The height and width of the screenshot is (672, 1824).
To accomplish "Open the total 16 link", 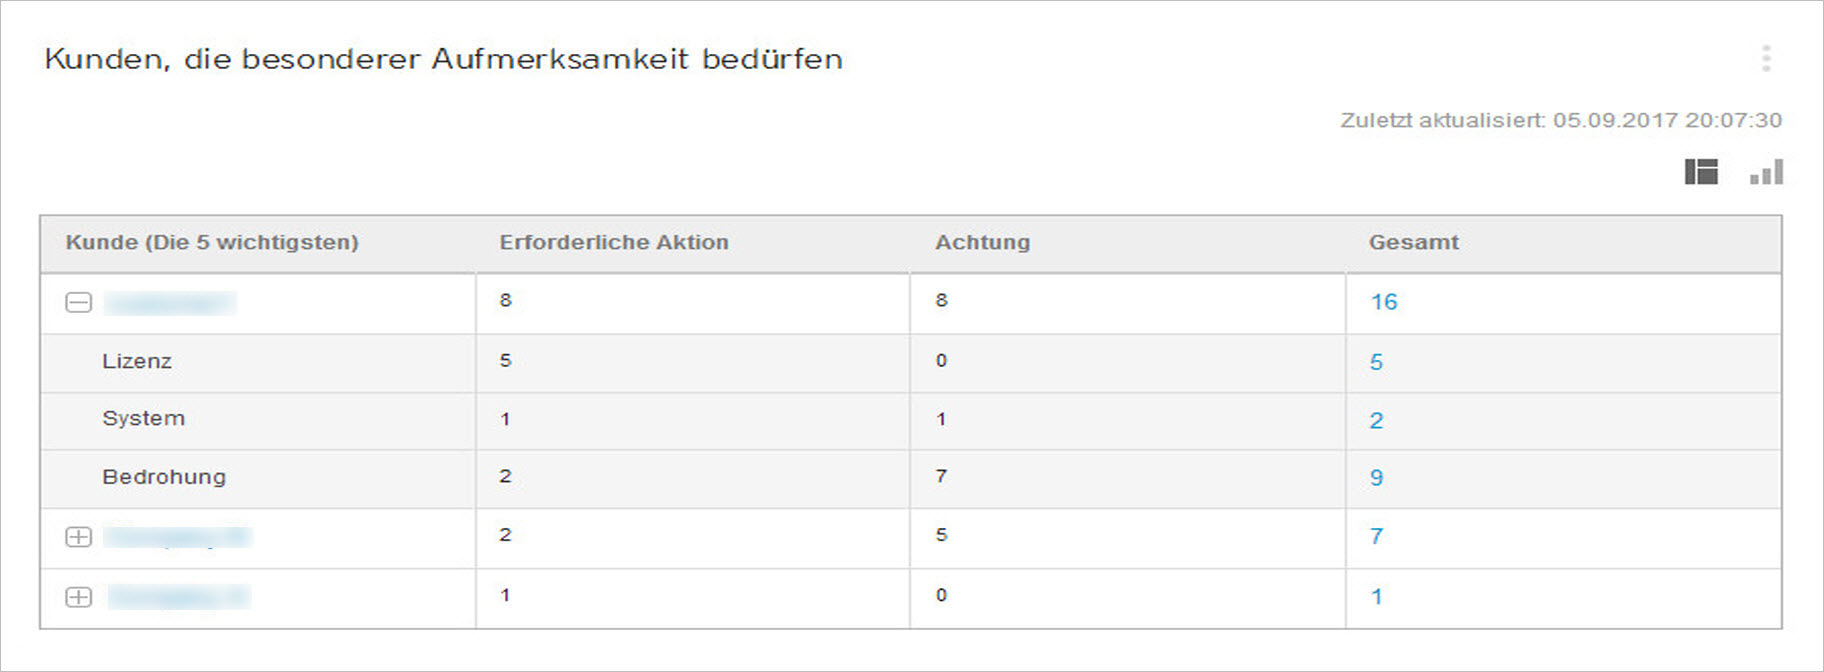I will [x=1383, y=302].
